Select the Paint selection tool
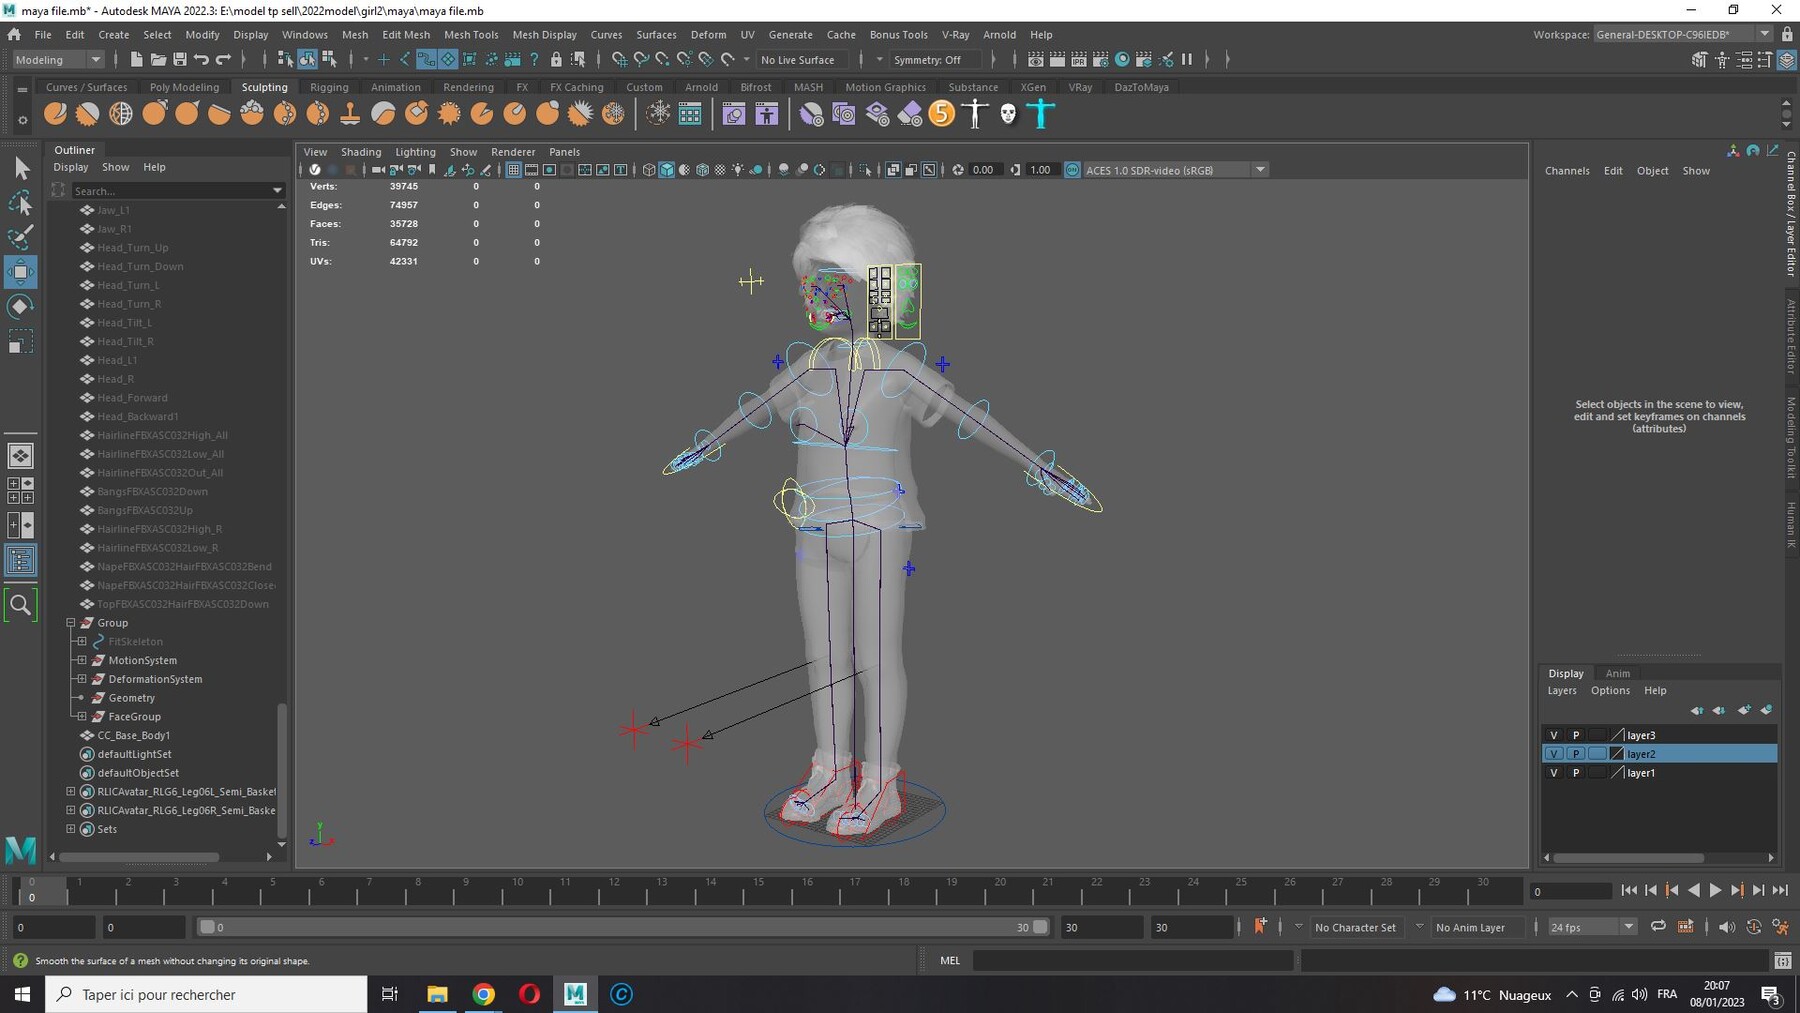Image resolution: width=1800 pixels, height=1013 pixels. [x=20, y=238]
